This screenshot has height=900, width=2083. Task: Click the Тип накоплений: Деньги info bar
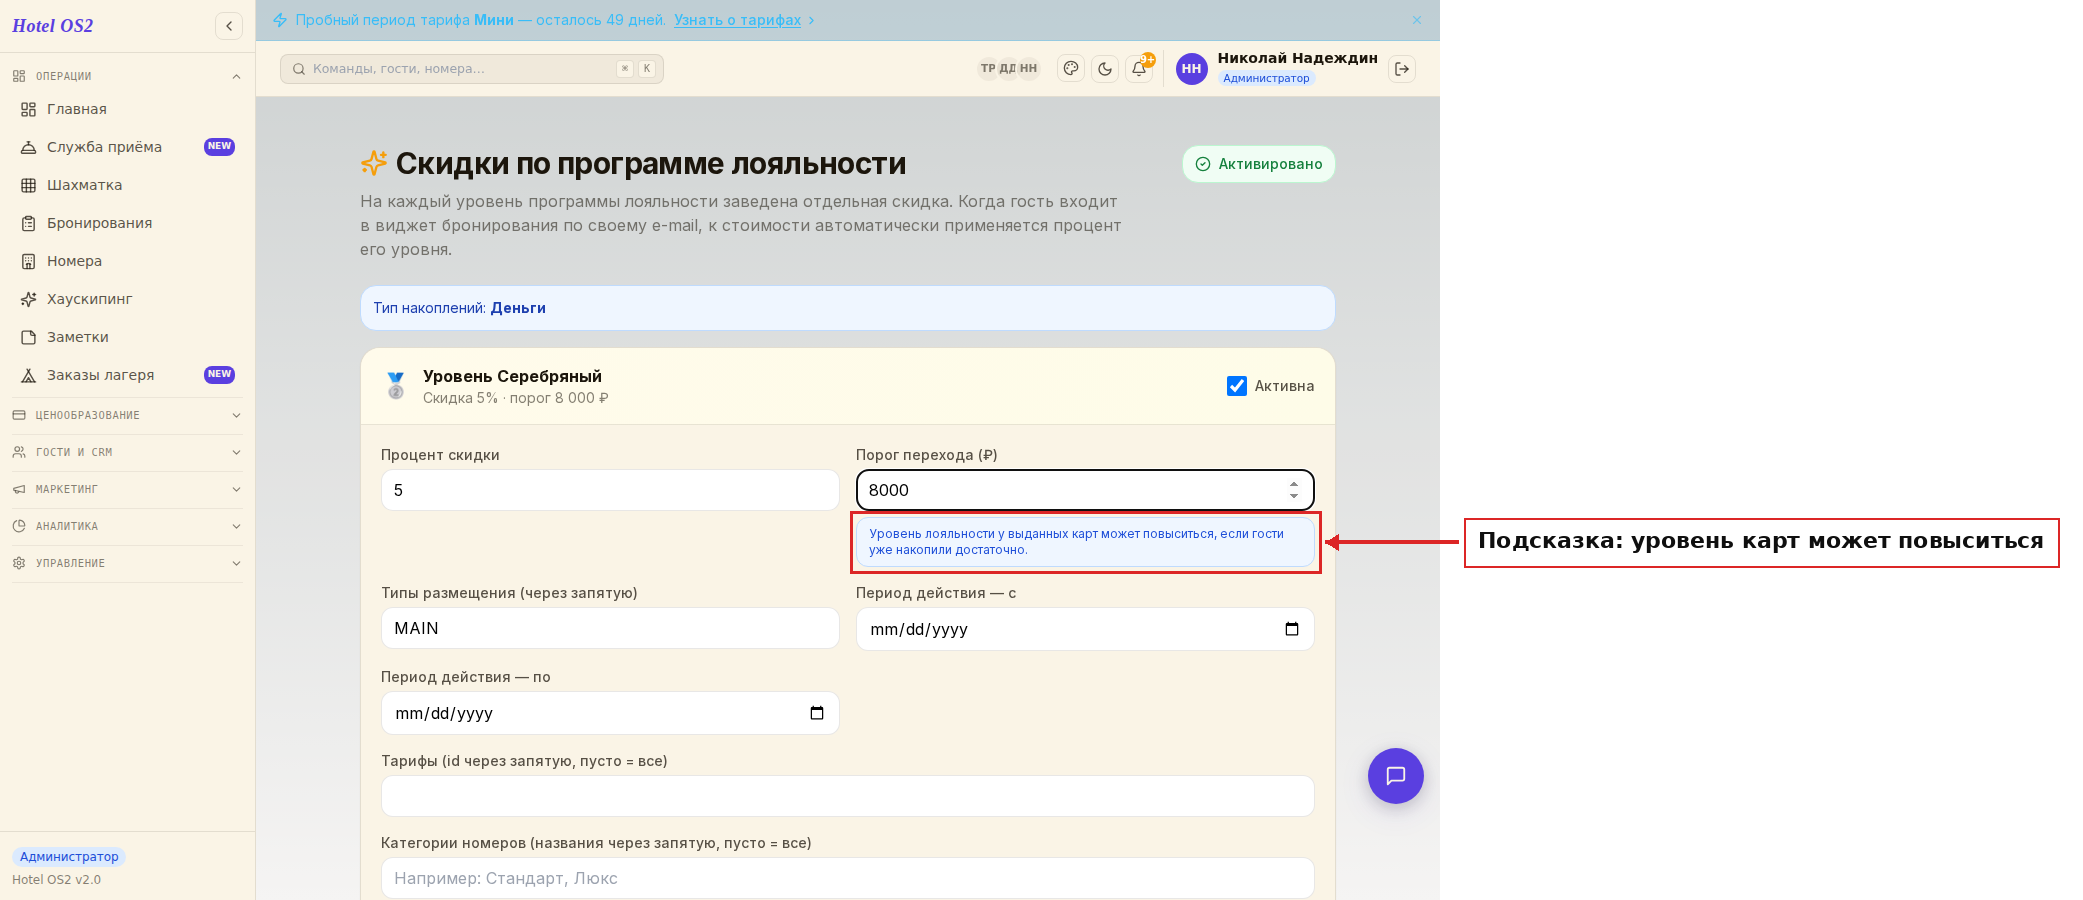848,308
